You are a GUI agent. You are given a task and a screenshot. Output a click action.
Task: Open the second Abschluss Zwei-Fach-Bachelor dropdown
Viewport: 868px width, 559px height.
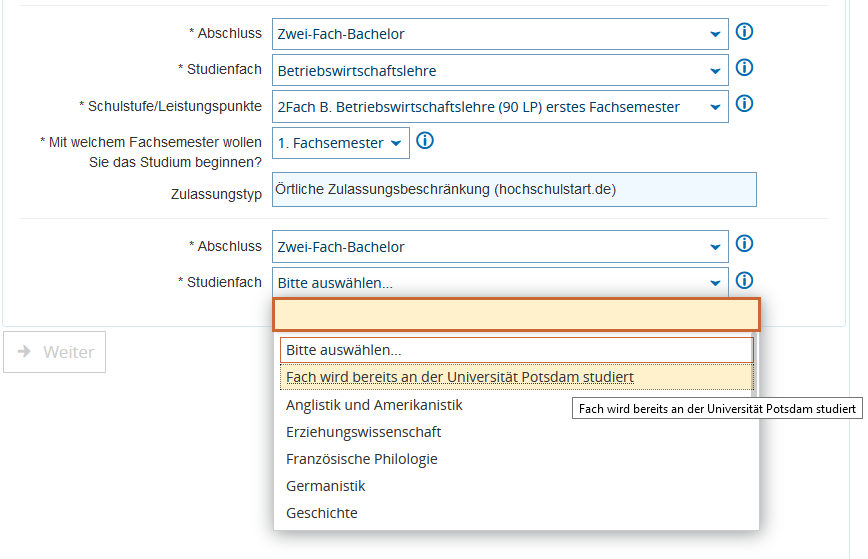tap(500, 247)
